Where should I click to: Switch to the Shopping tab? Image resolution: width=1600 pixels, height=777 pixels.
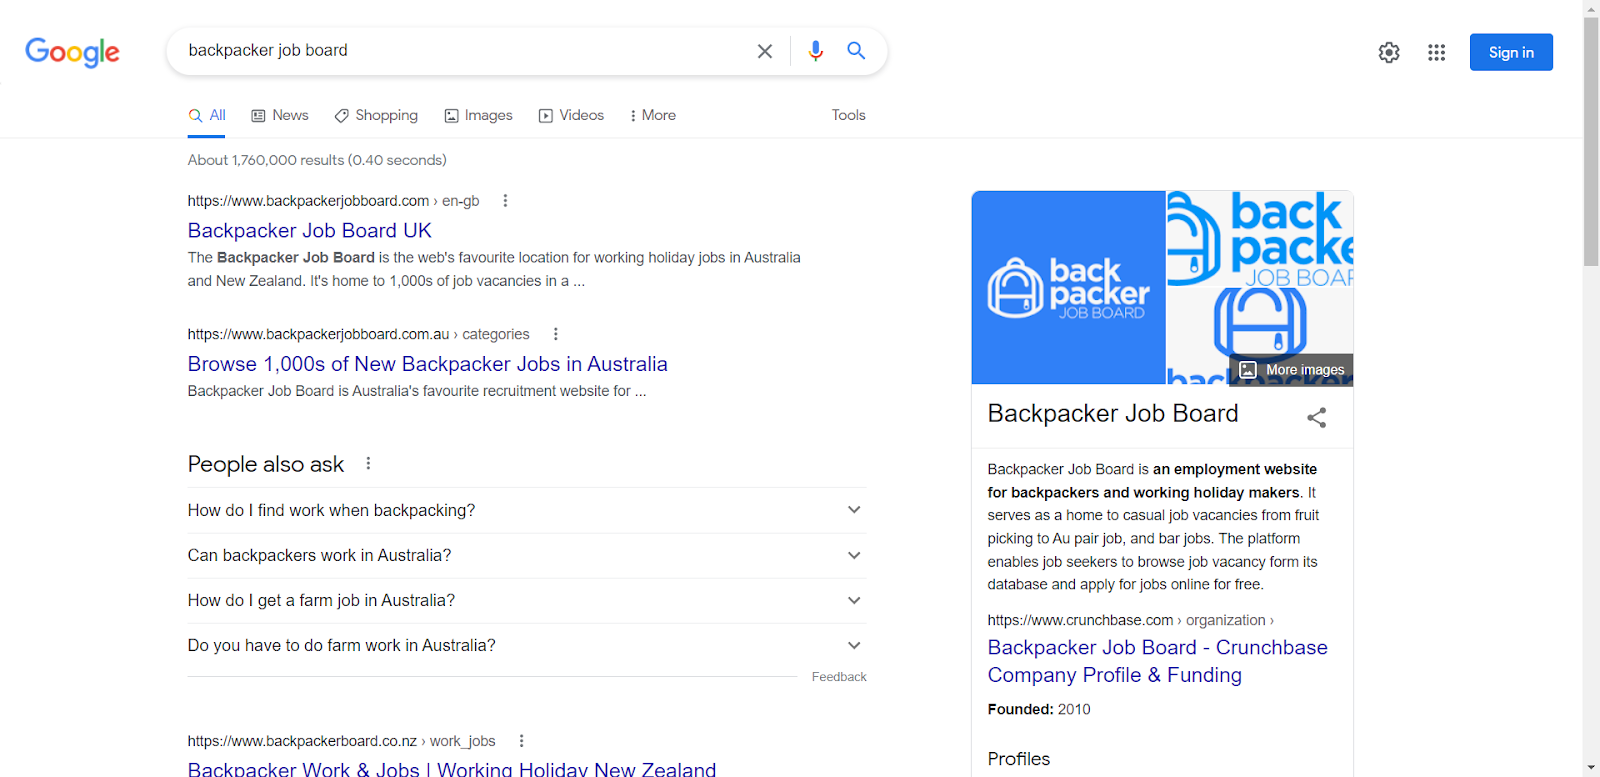click(376, 116)
